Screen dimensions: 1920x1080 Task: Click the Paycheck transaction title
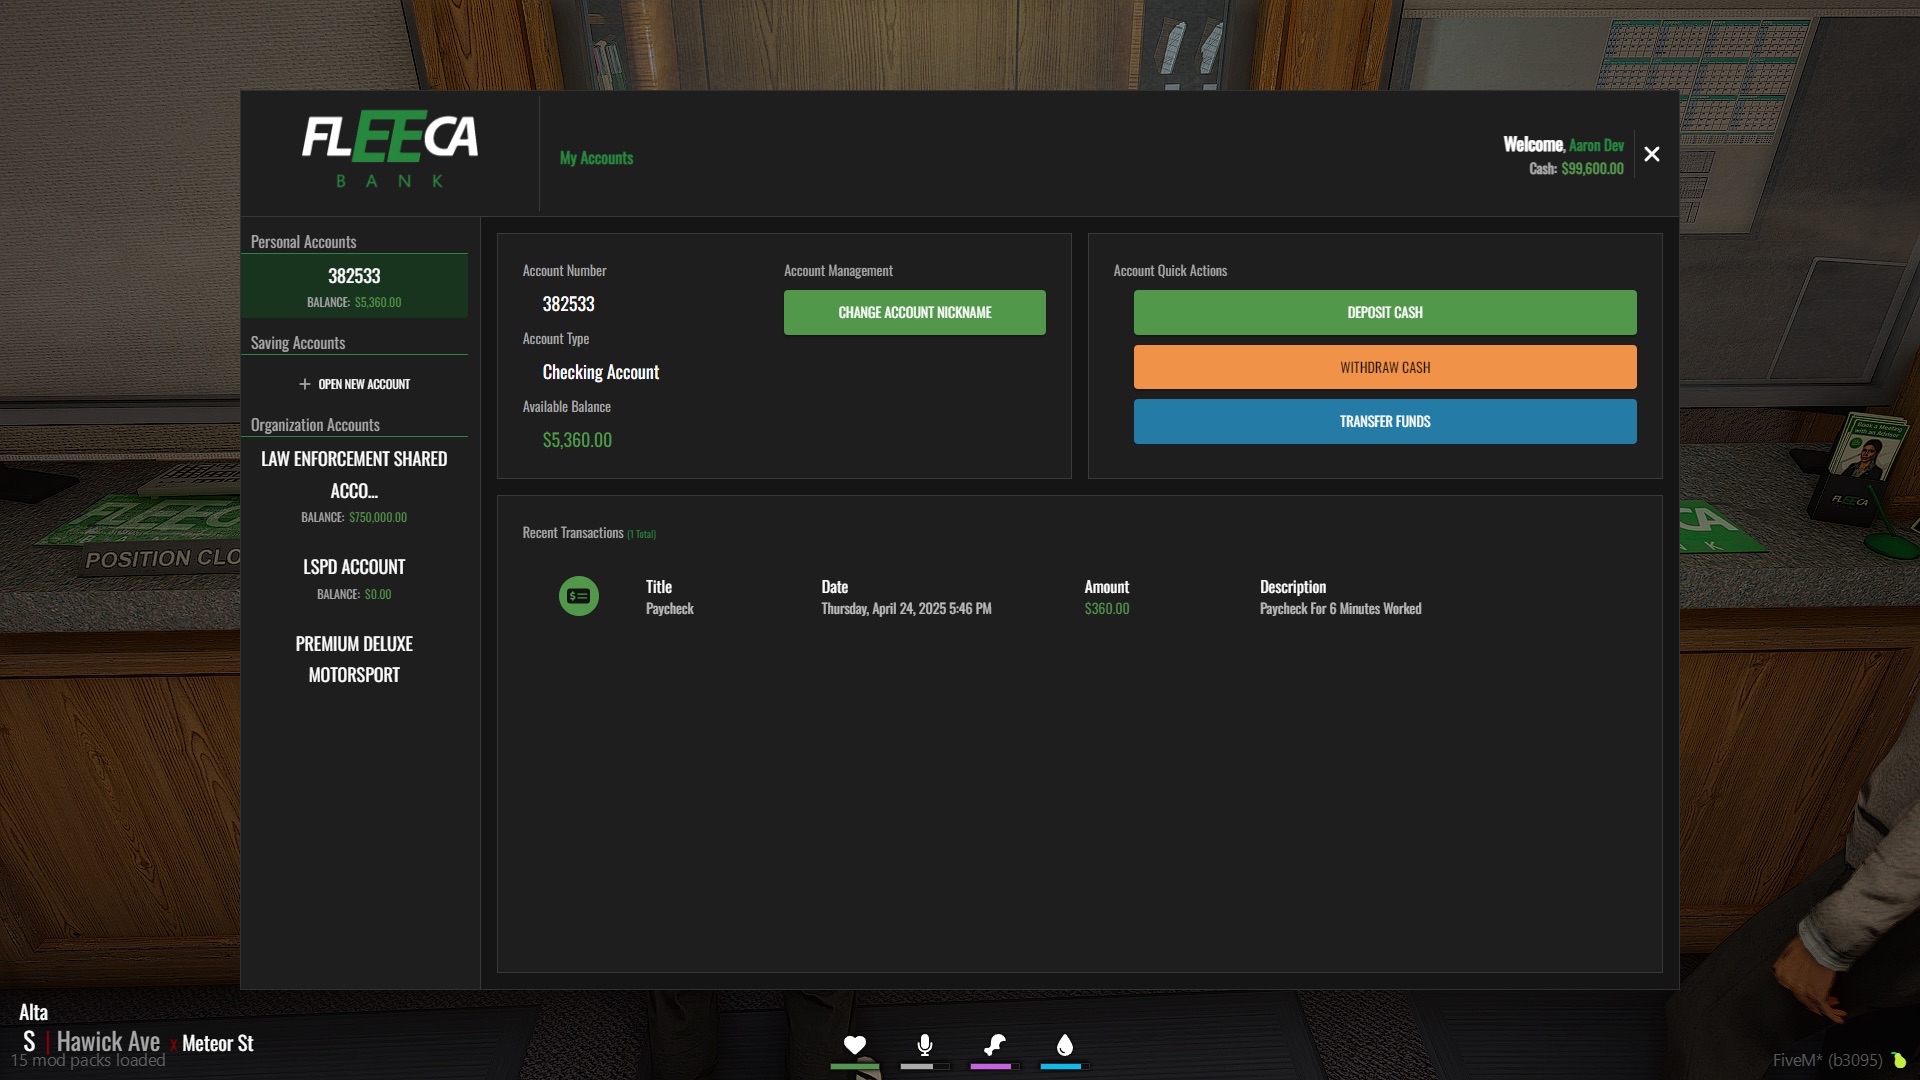pos(670,609)
